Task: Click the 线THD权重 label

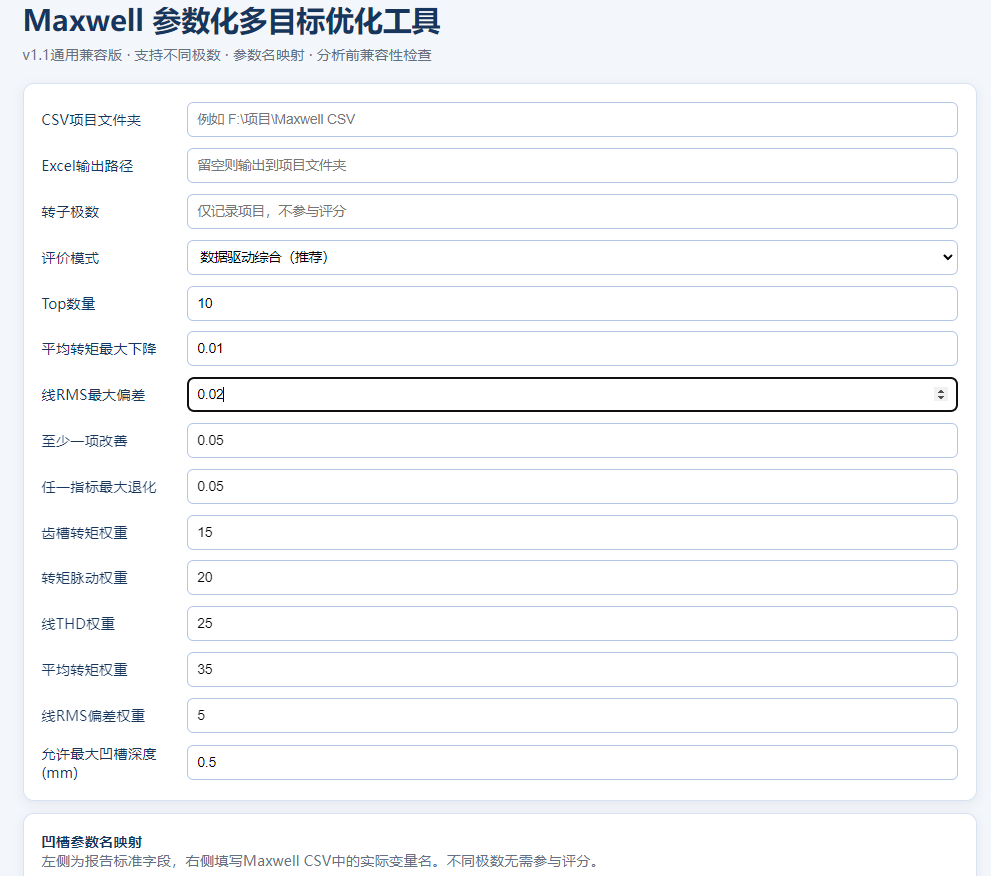Action: [x=78, y=624]
